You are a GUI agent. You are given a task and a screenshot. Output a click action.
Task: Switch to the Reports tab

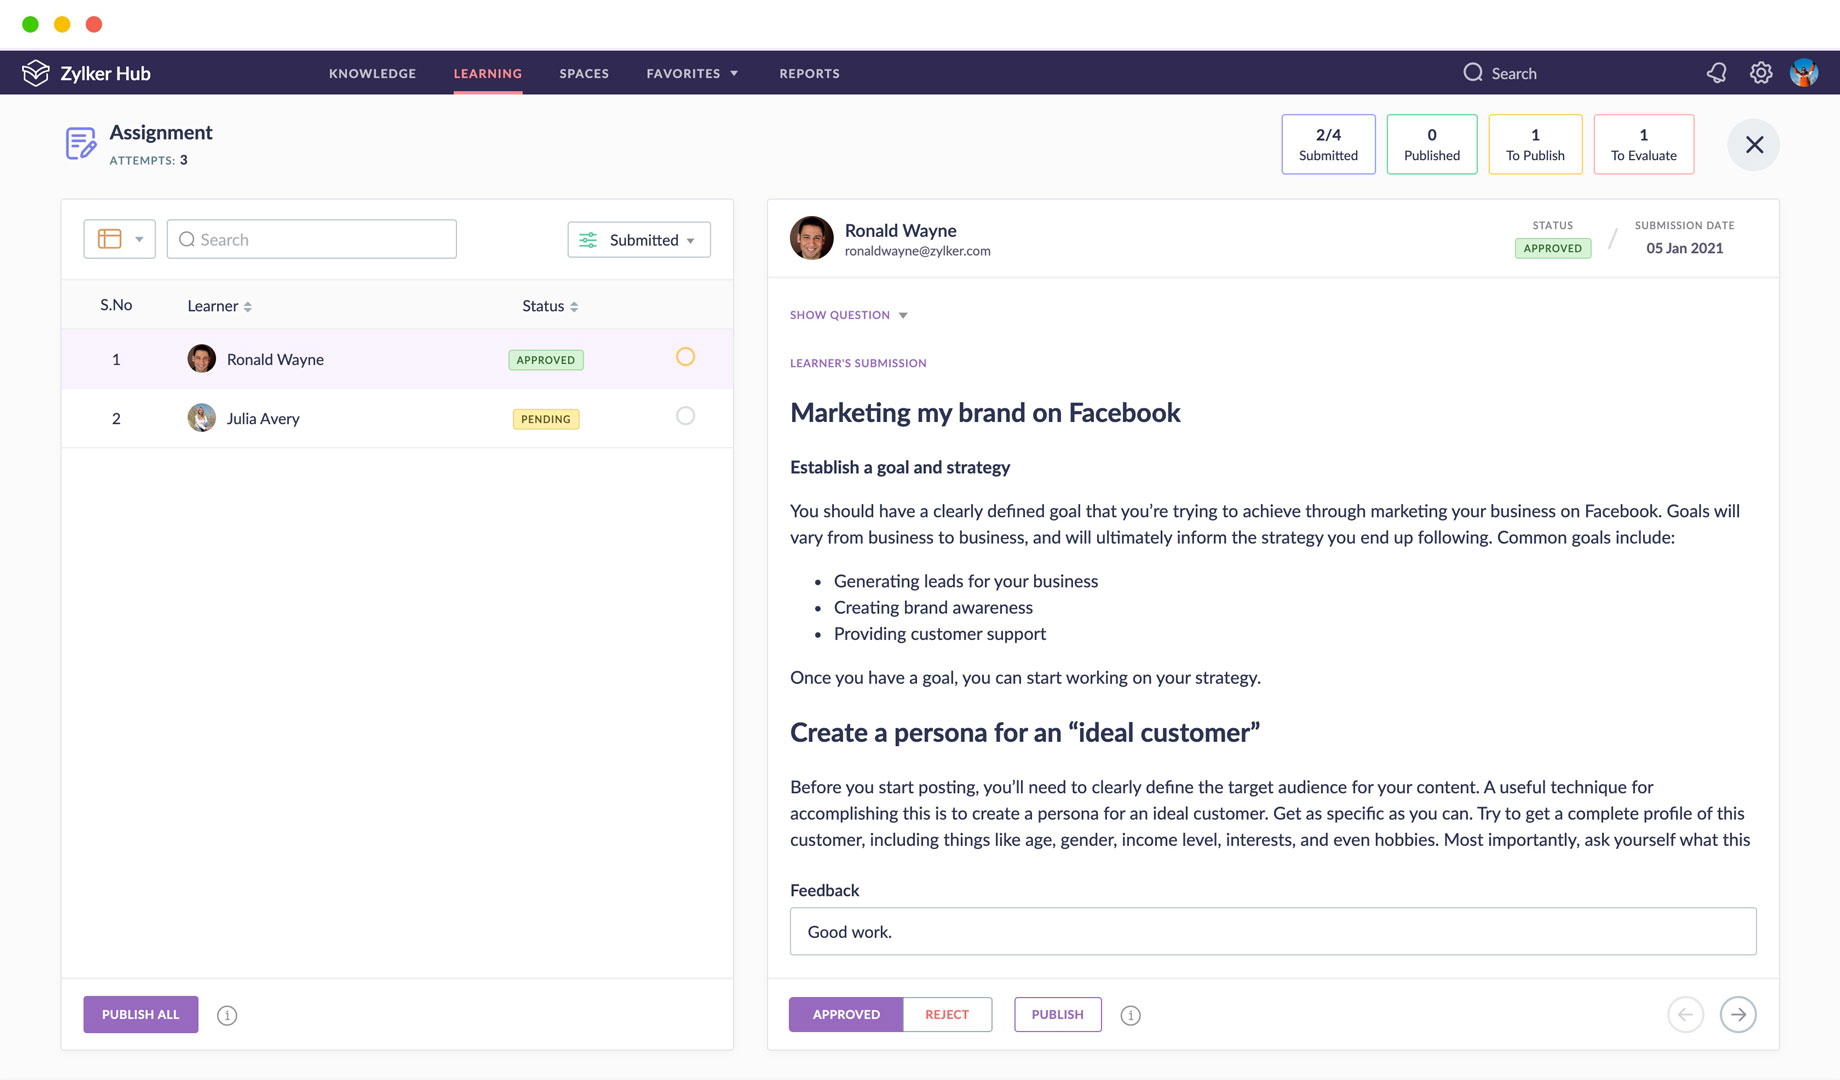tap(809, 73)
